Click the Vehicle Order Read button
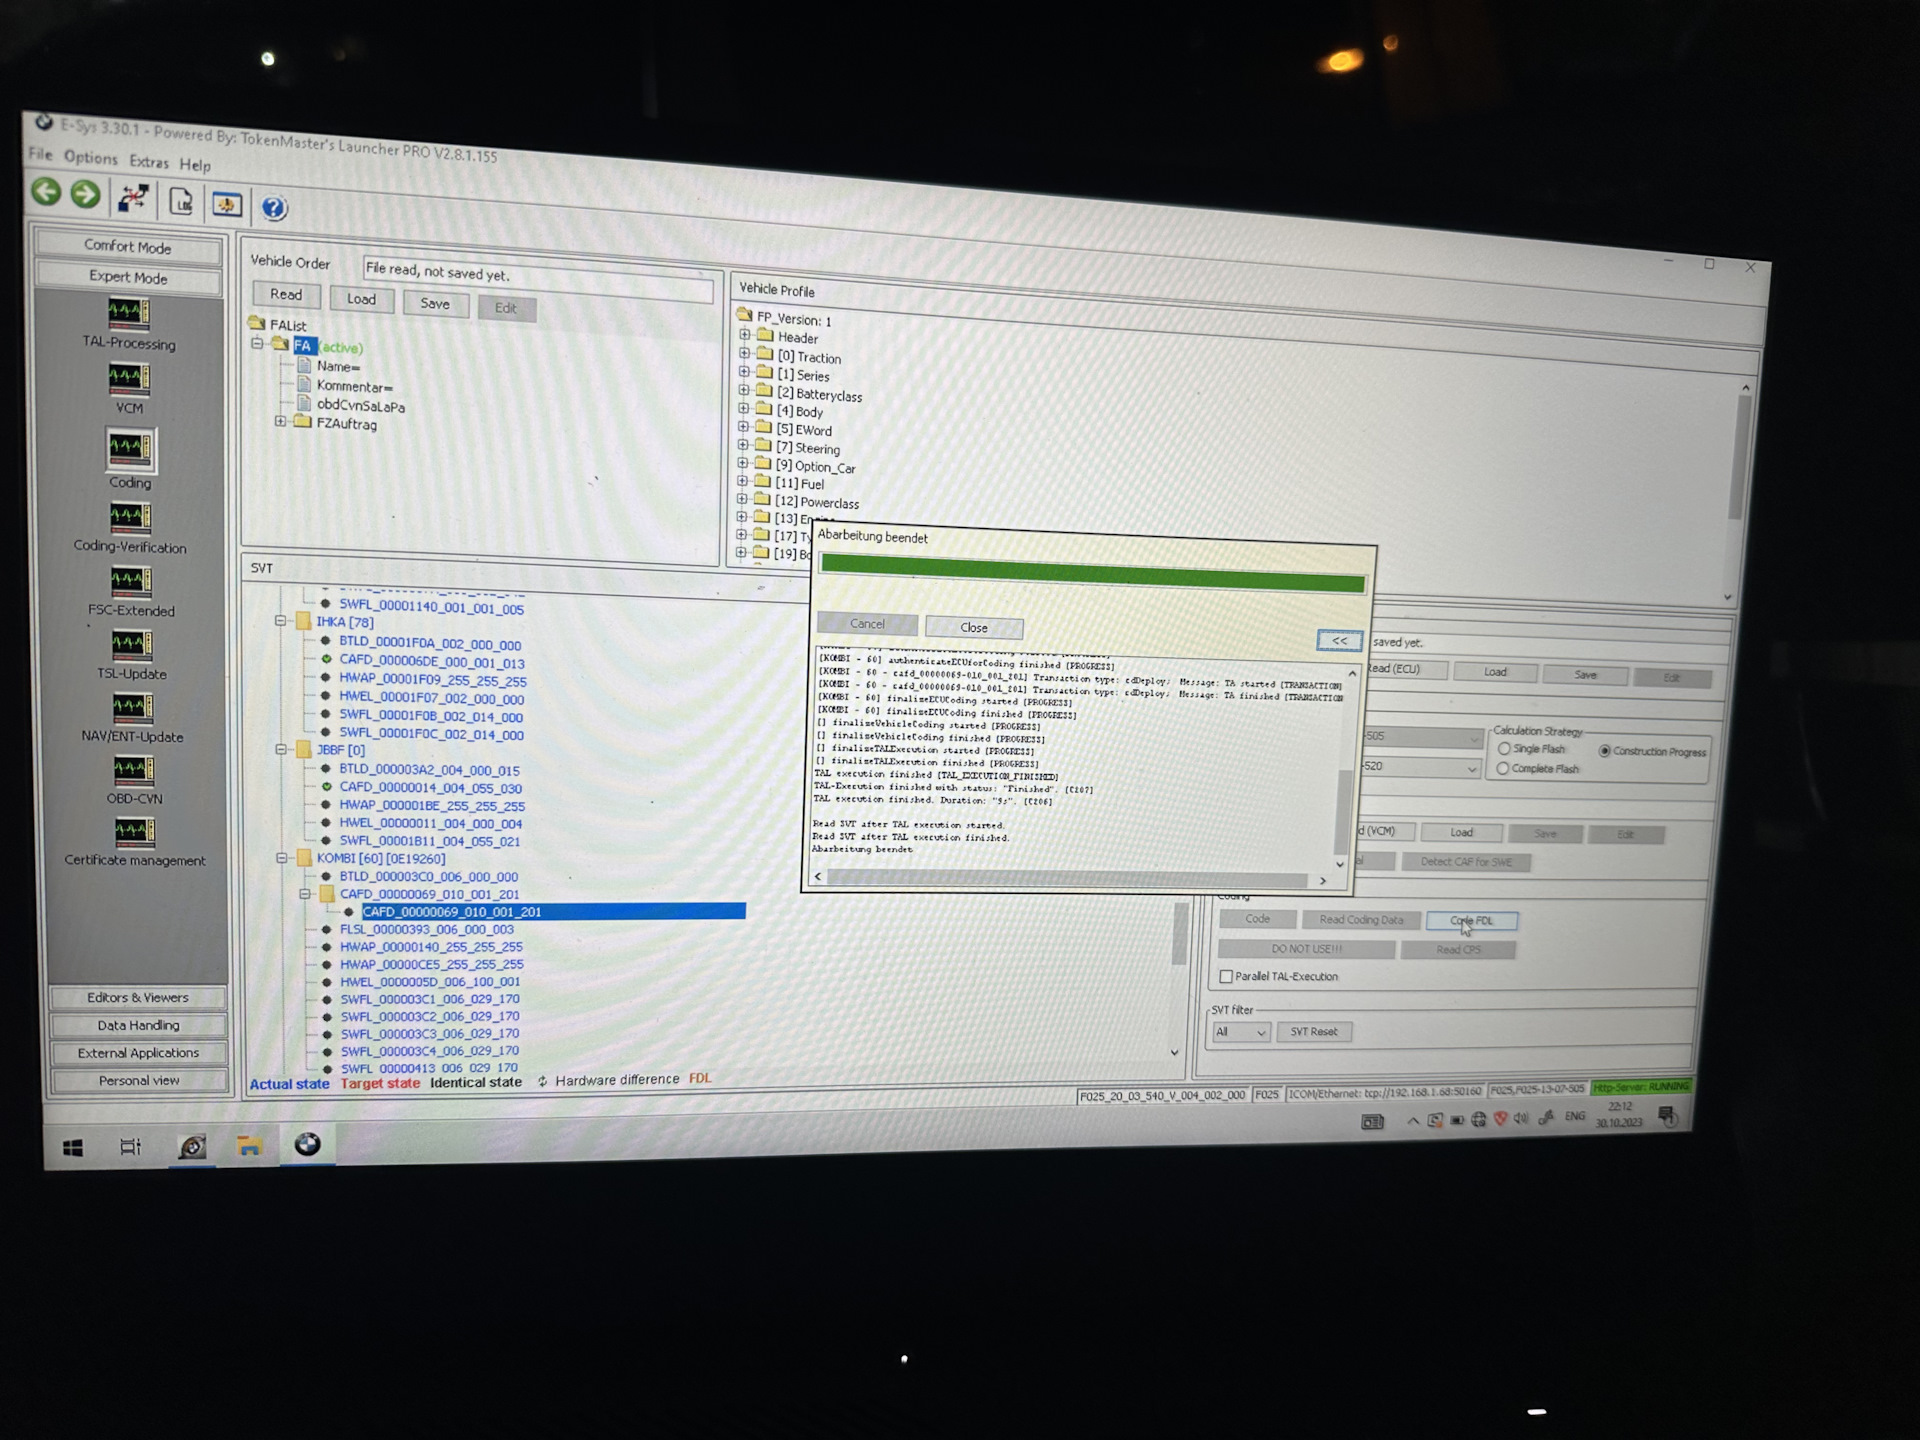The height and width of the screenshot is (1440, 1920). (x=285, y=294)
